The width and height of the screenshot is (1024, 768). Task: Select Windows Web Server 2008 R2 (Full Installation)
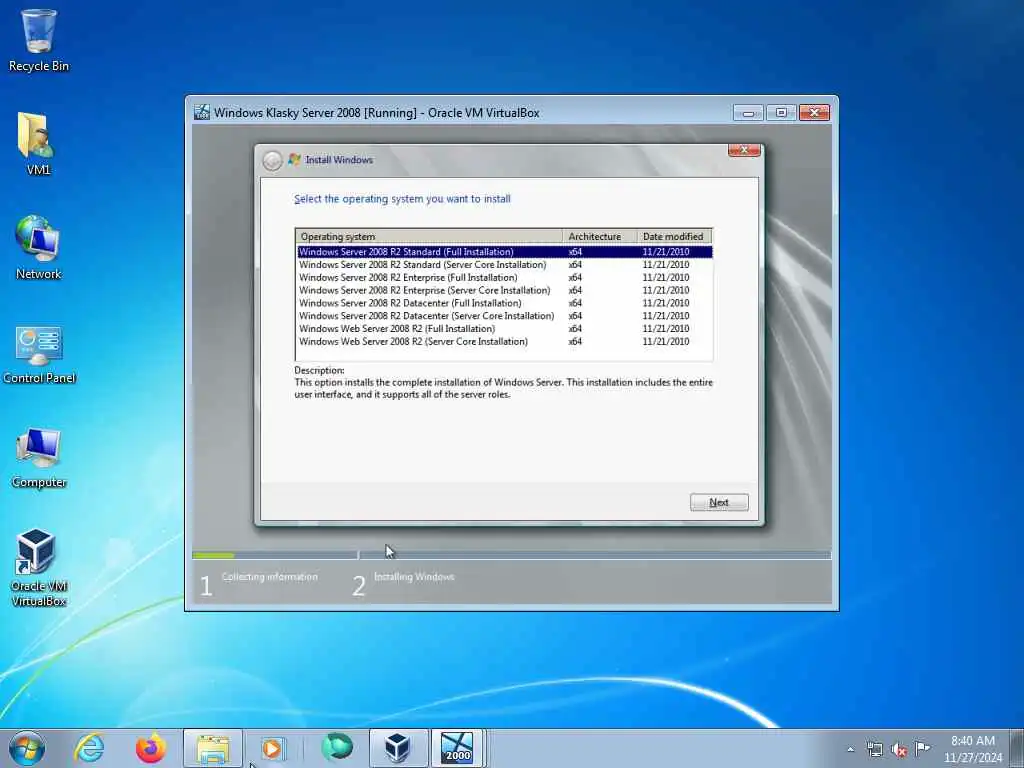(504, 328)
